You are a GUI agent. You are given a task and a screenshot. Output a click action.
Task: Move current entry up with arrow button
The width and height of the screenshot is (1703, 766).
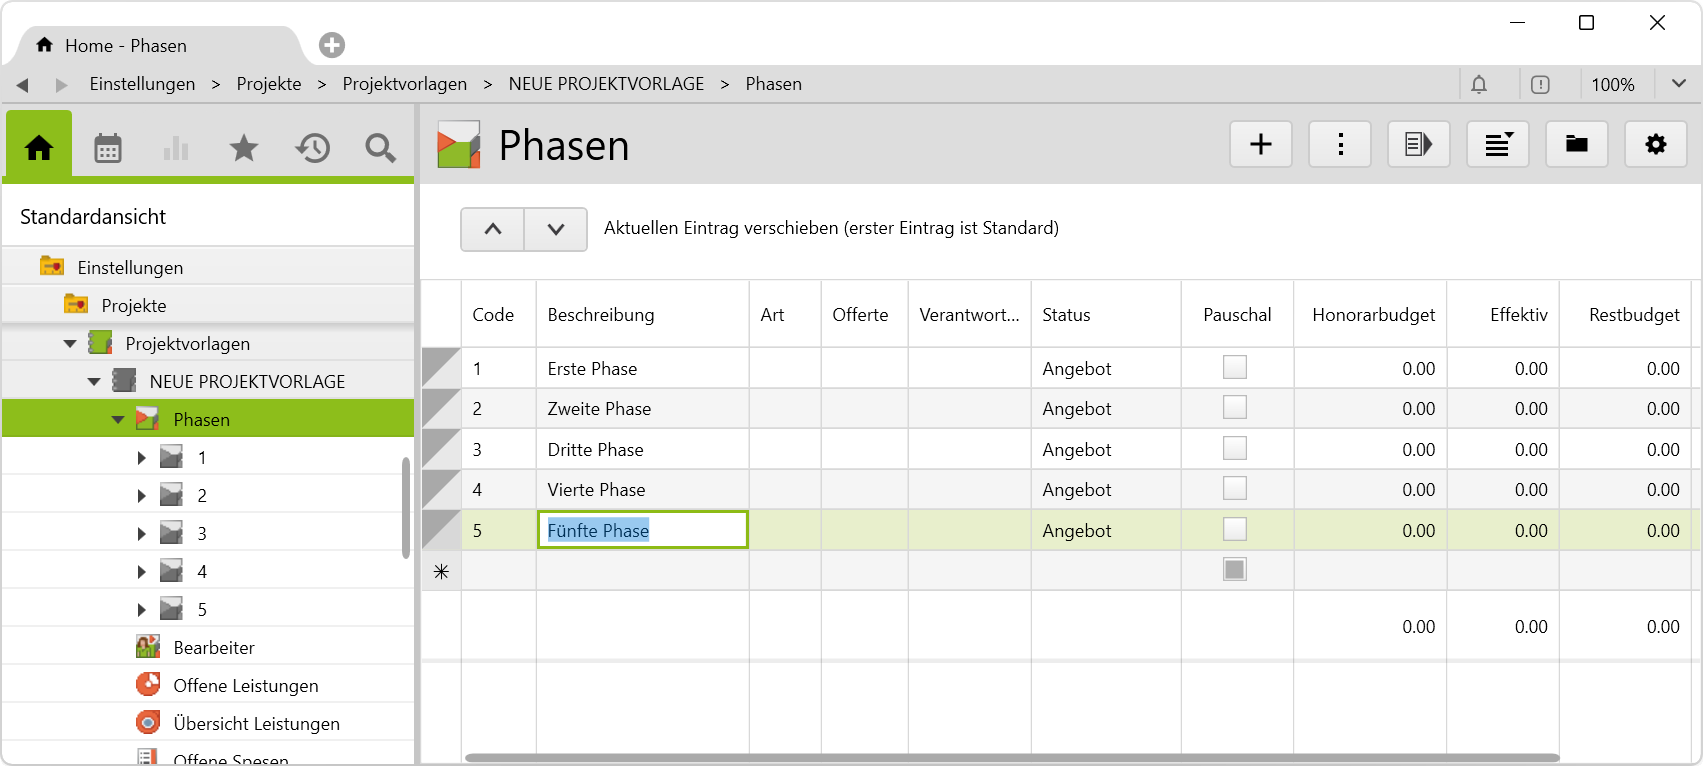[x=492, y=229]
